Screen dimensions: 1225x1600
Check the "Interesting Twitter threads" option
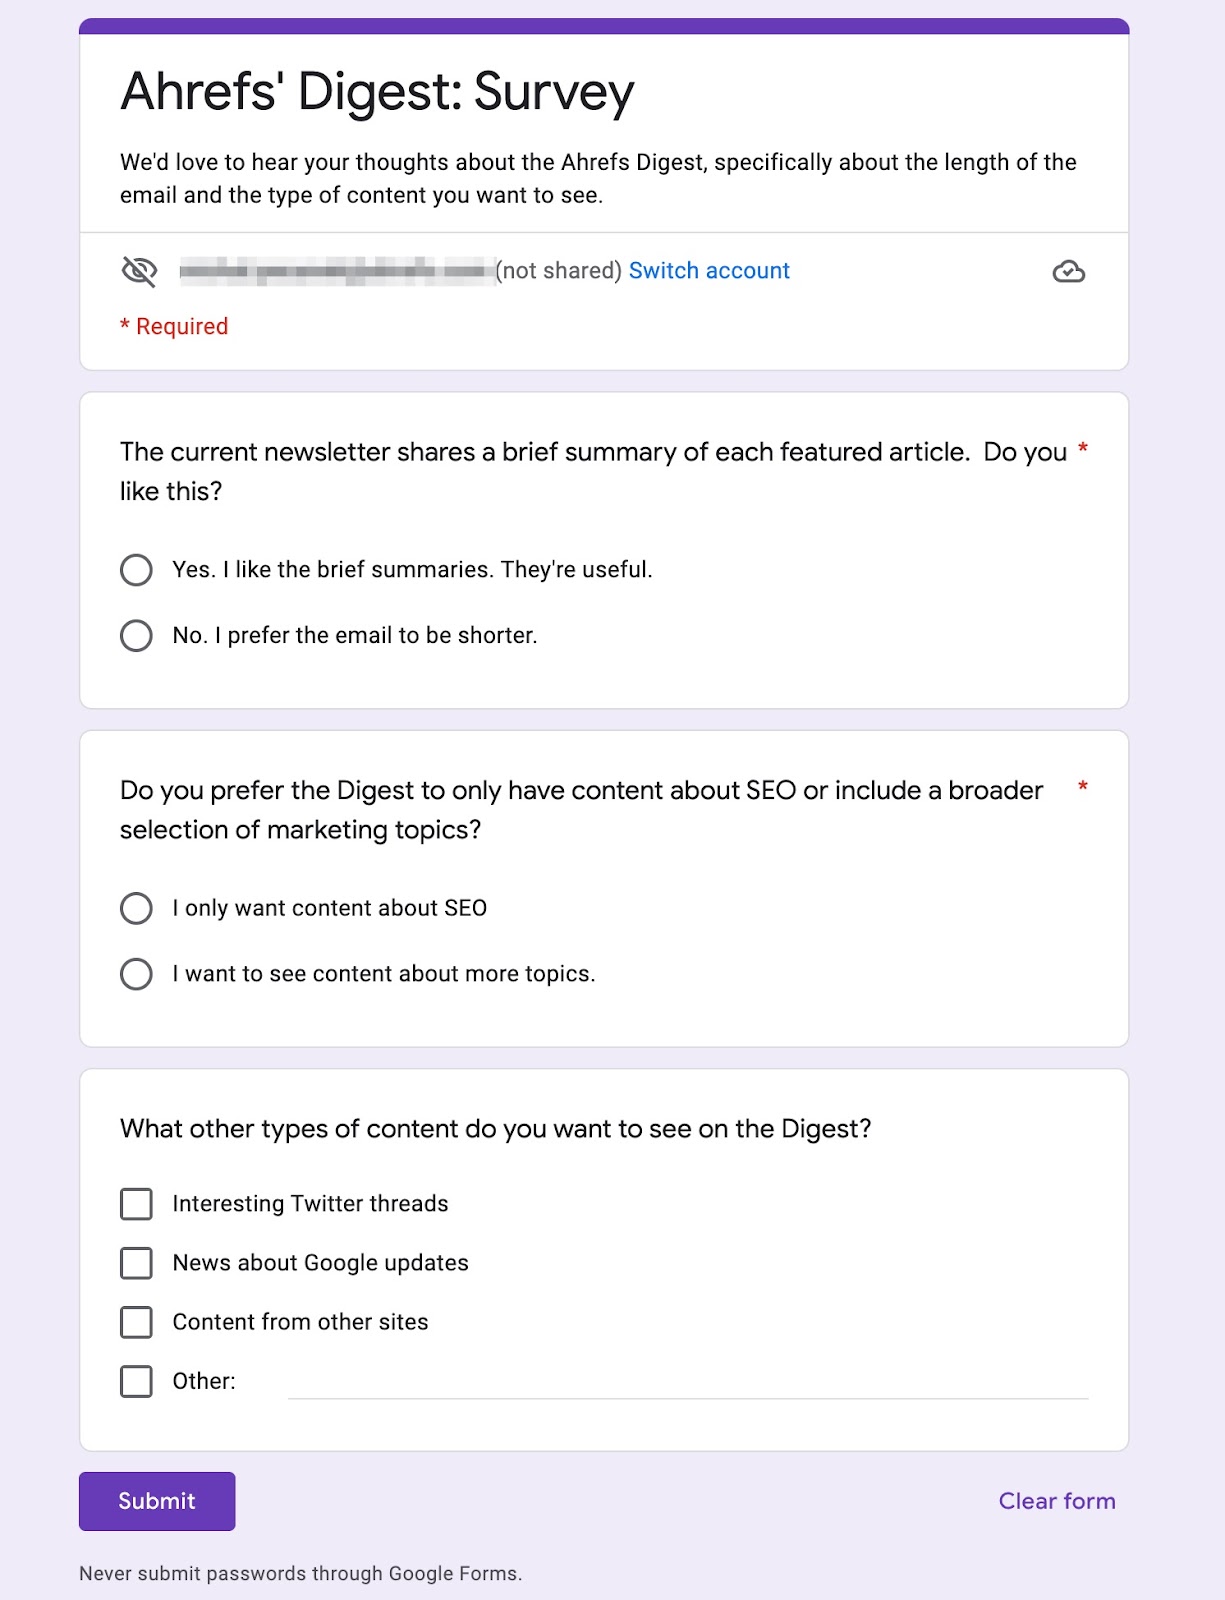(136, 1205)
